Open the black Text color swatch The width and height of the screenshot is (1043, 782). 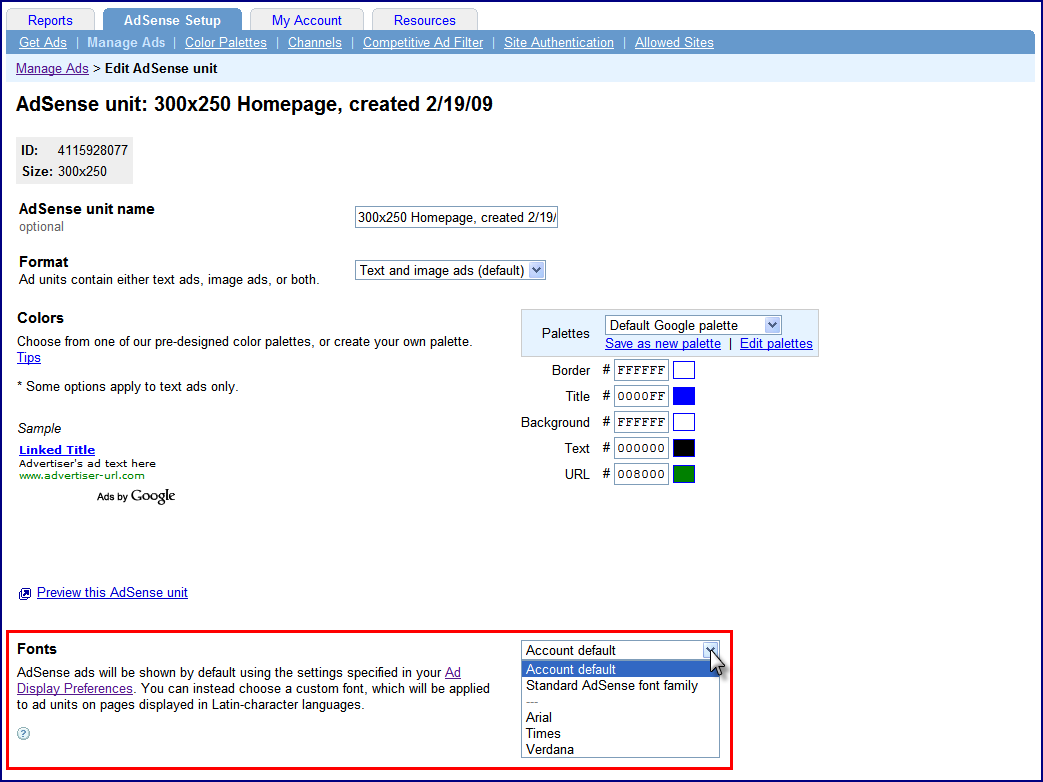click(684, 448)
